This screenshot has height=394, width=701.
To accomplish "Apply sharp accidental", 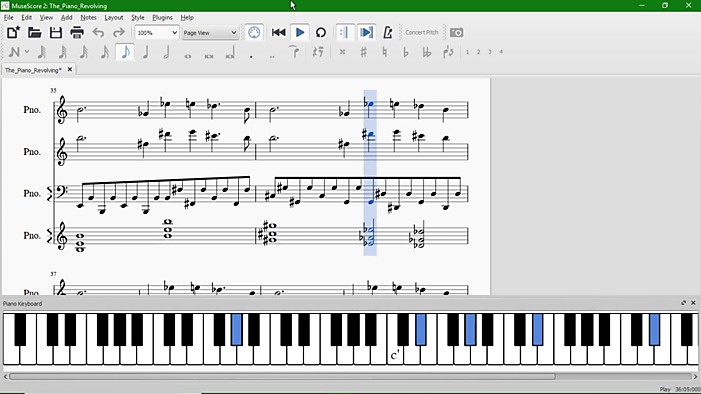I will click(x=363, y=52).
